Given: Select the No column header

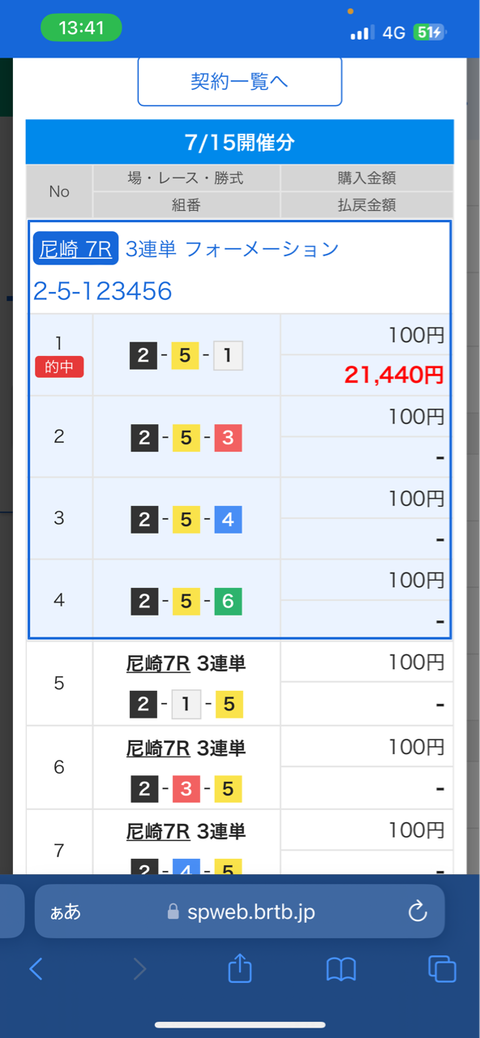Looking at the screenshot, I should pos(59,192).
